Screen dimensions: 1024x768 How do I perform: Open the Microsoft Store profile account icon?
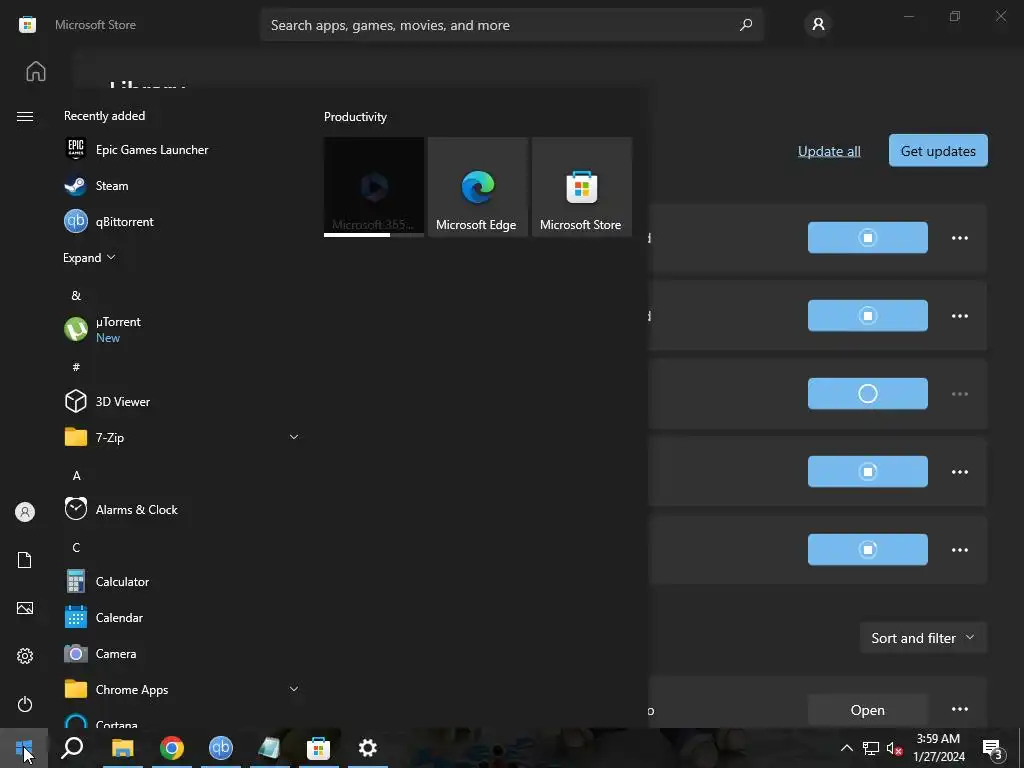coord(818,25)
